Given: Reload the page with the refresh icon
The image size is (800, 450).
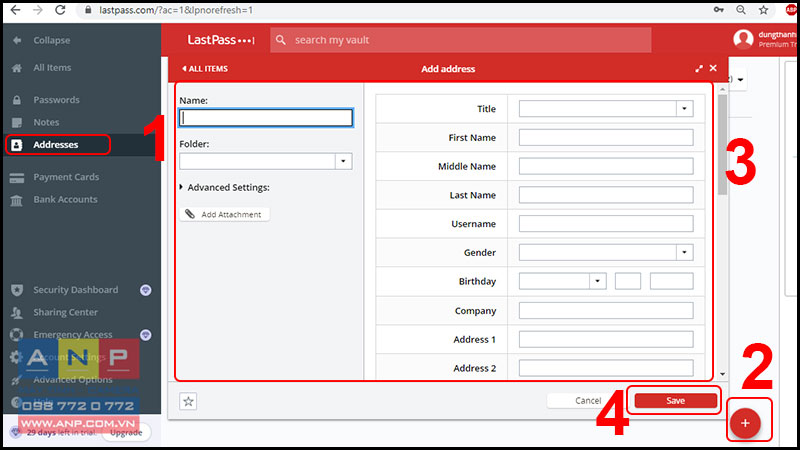Looking at the screenshot, I should [60, 10].
